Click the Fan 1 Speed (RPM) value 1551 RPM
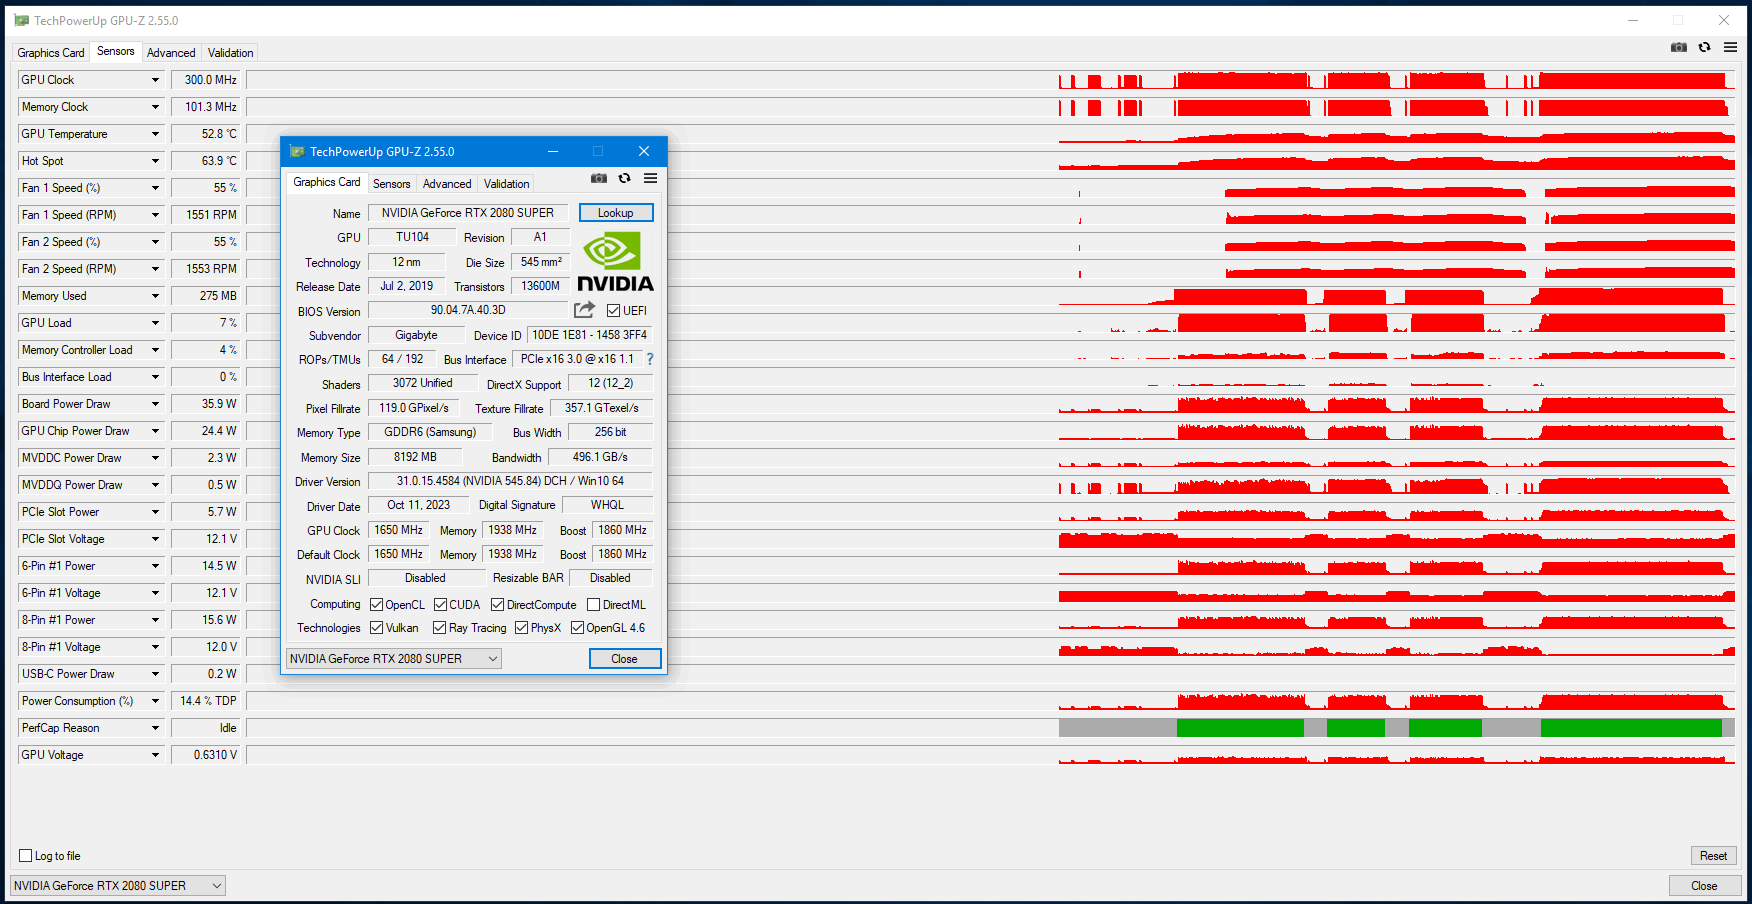 point(206,215)
